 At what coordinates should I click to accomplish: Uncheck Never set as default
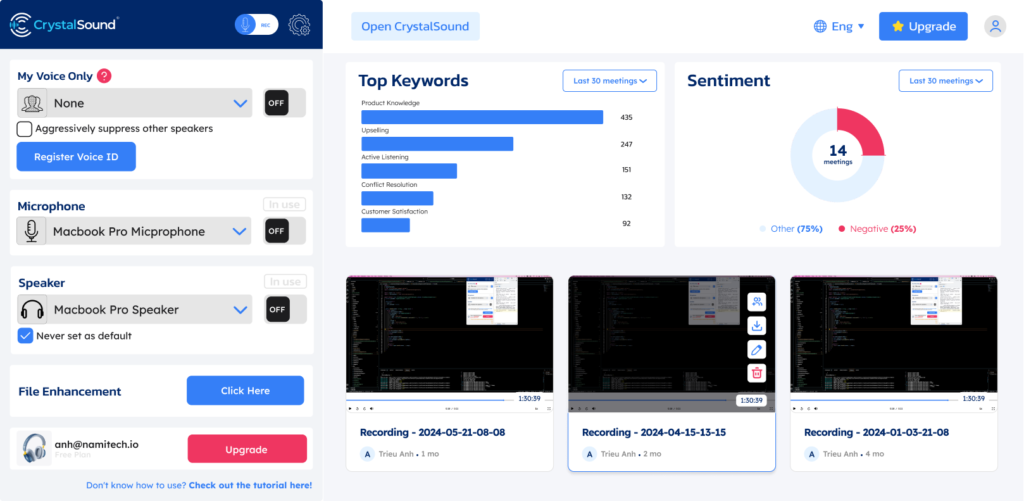click(25, 336)
